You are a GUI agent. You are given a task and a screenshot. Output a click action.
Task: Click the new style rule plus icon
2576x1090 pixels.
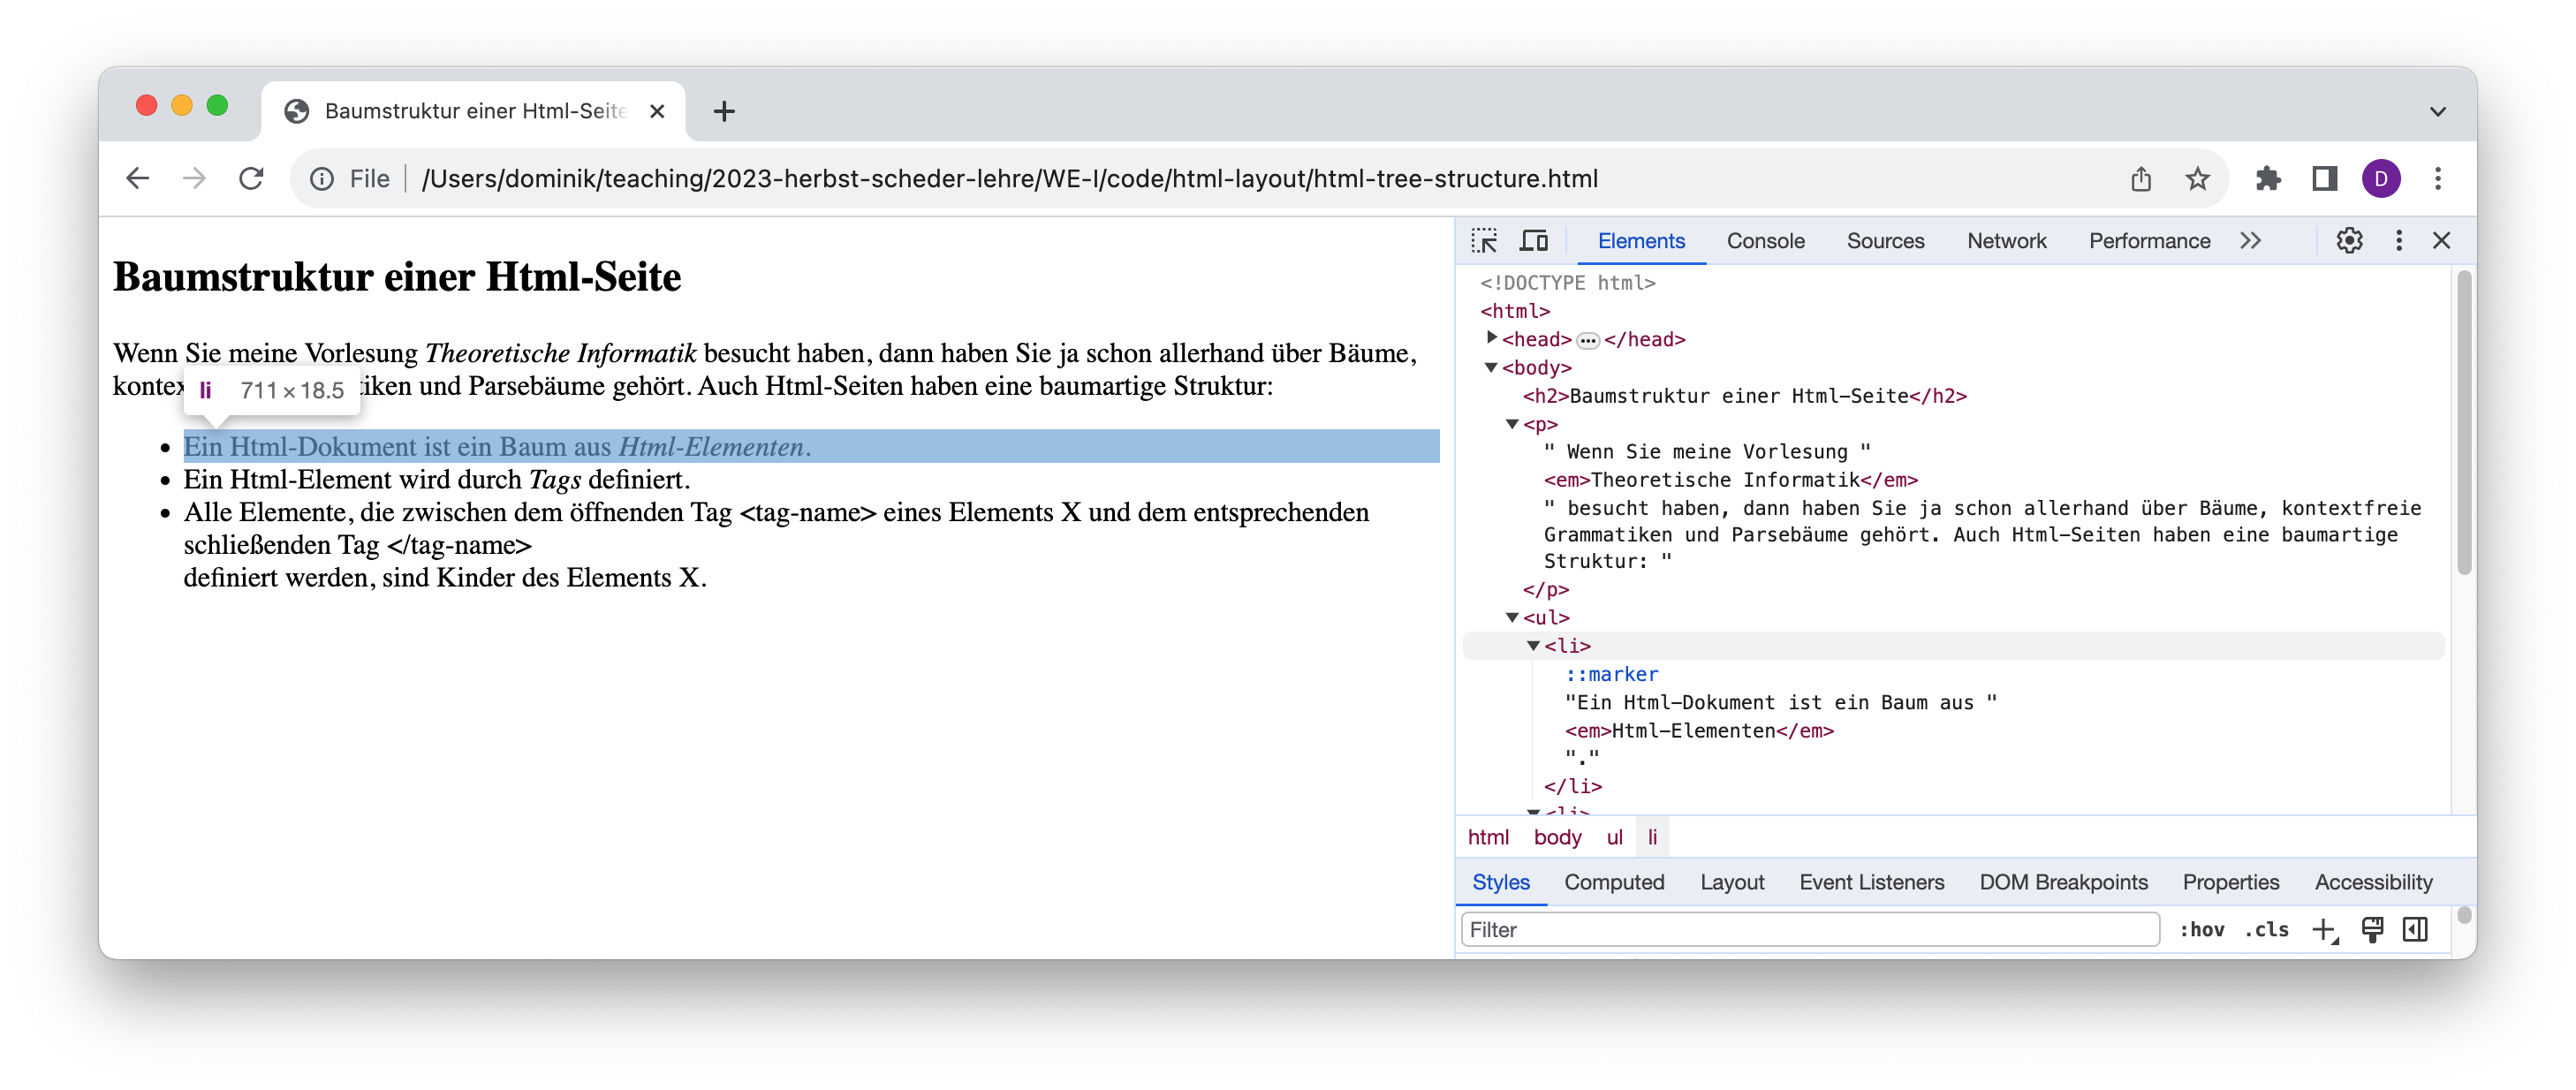pos(2324,930)
